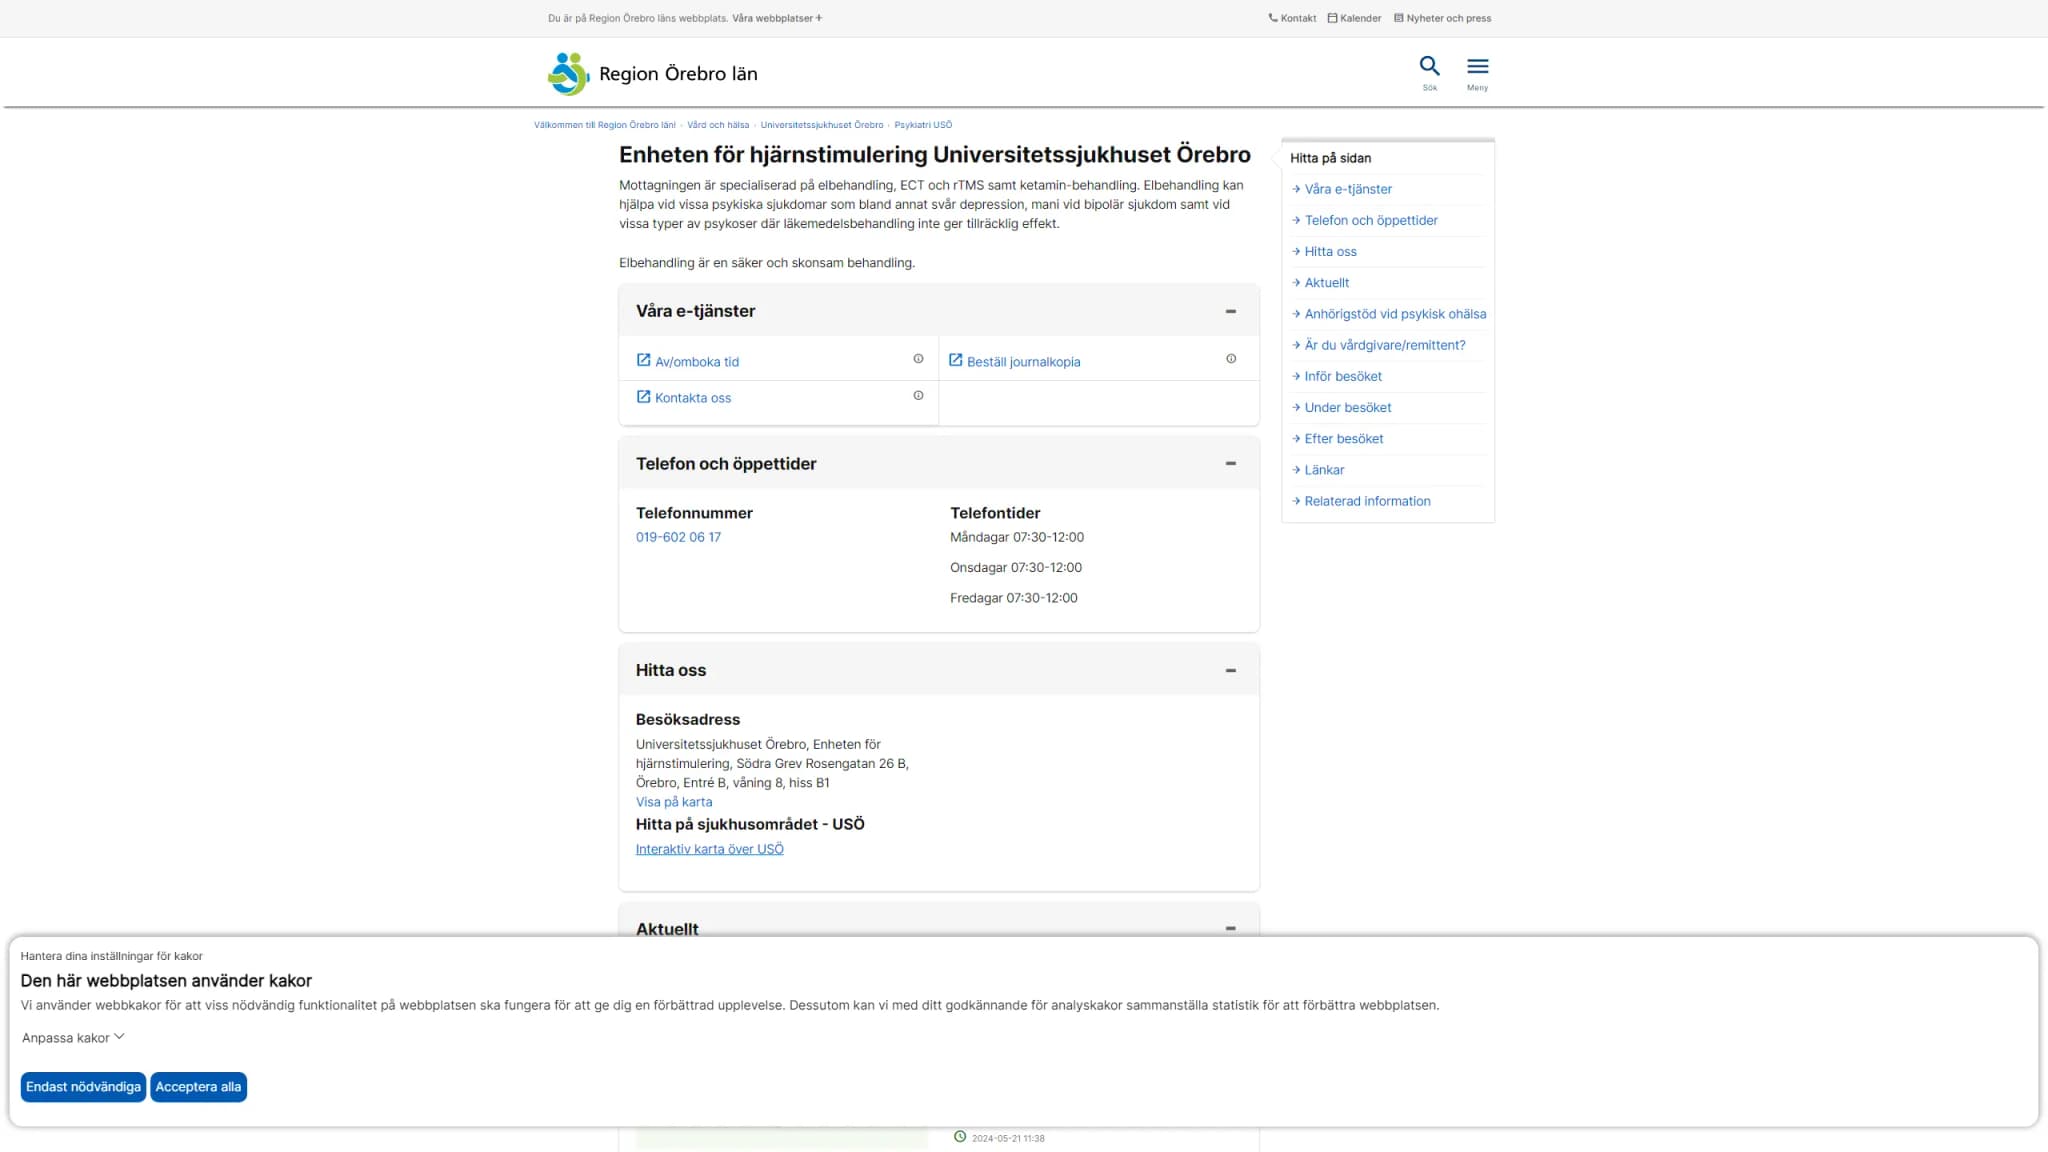This screenshot has width=2048, height=1152.
Task: Open Interaktiv karta över USÖ link
Action: pyautogui.click(x=709, y=849)
